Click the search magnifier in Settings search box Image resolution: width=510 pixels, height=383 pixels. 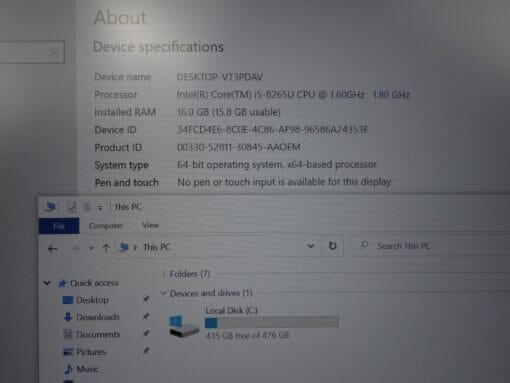[x=54, y=52]
